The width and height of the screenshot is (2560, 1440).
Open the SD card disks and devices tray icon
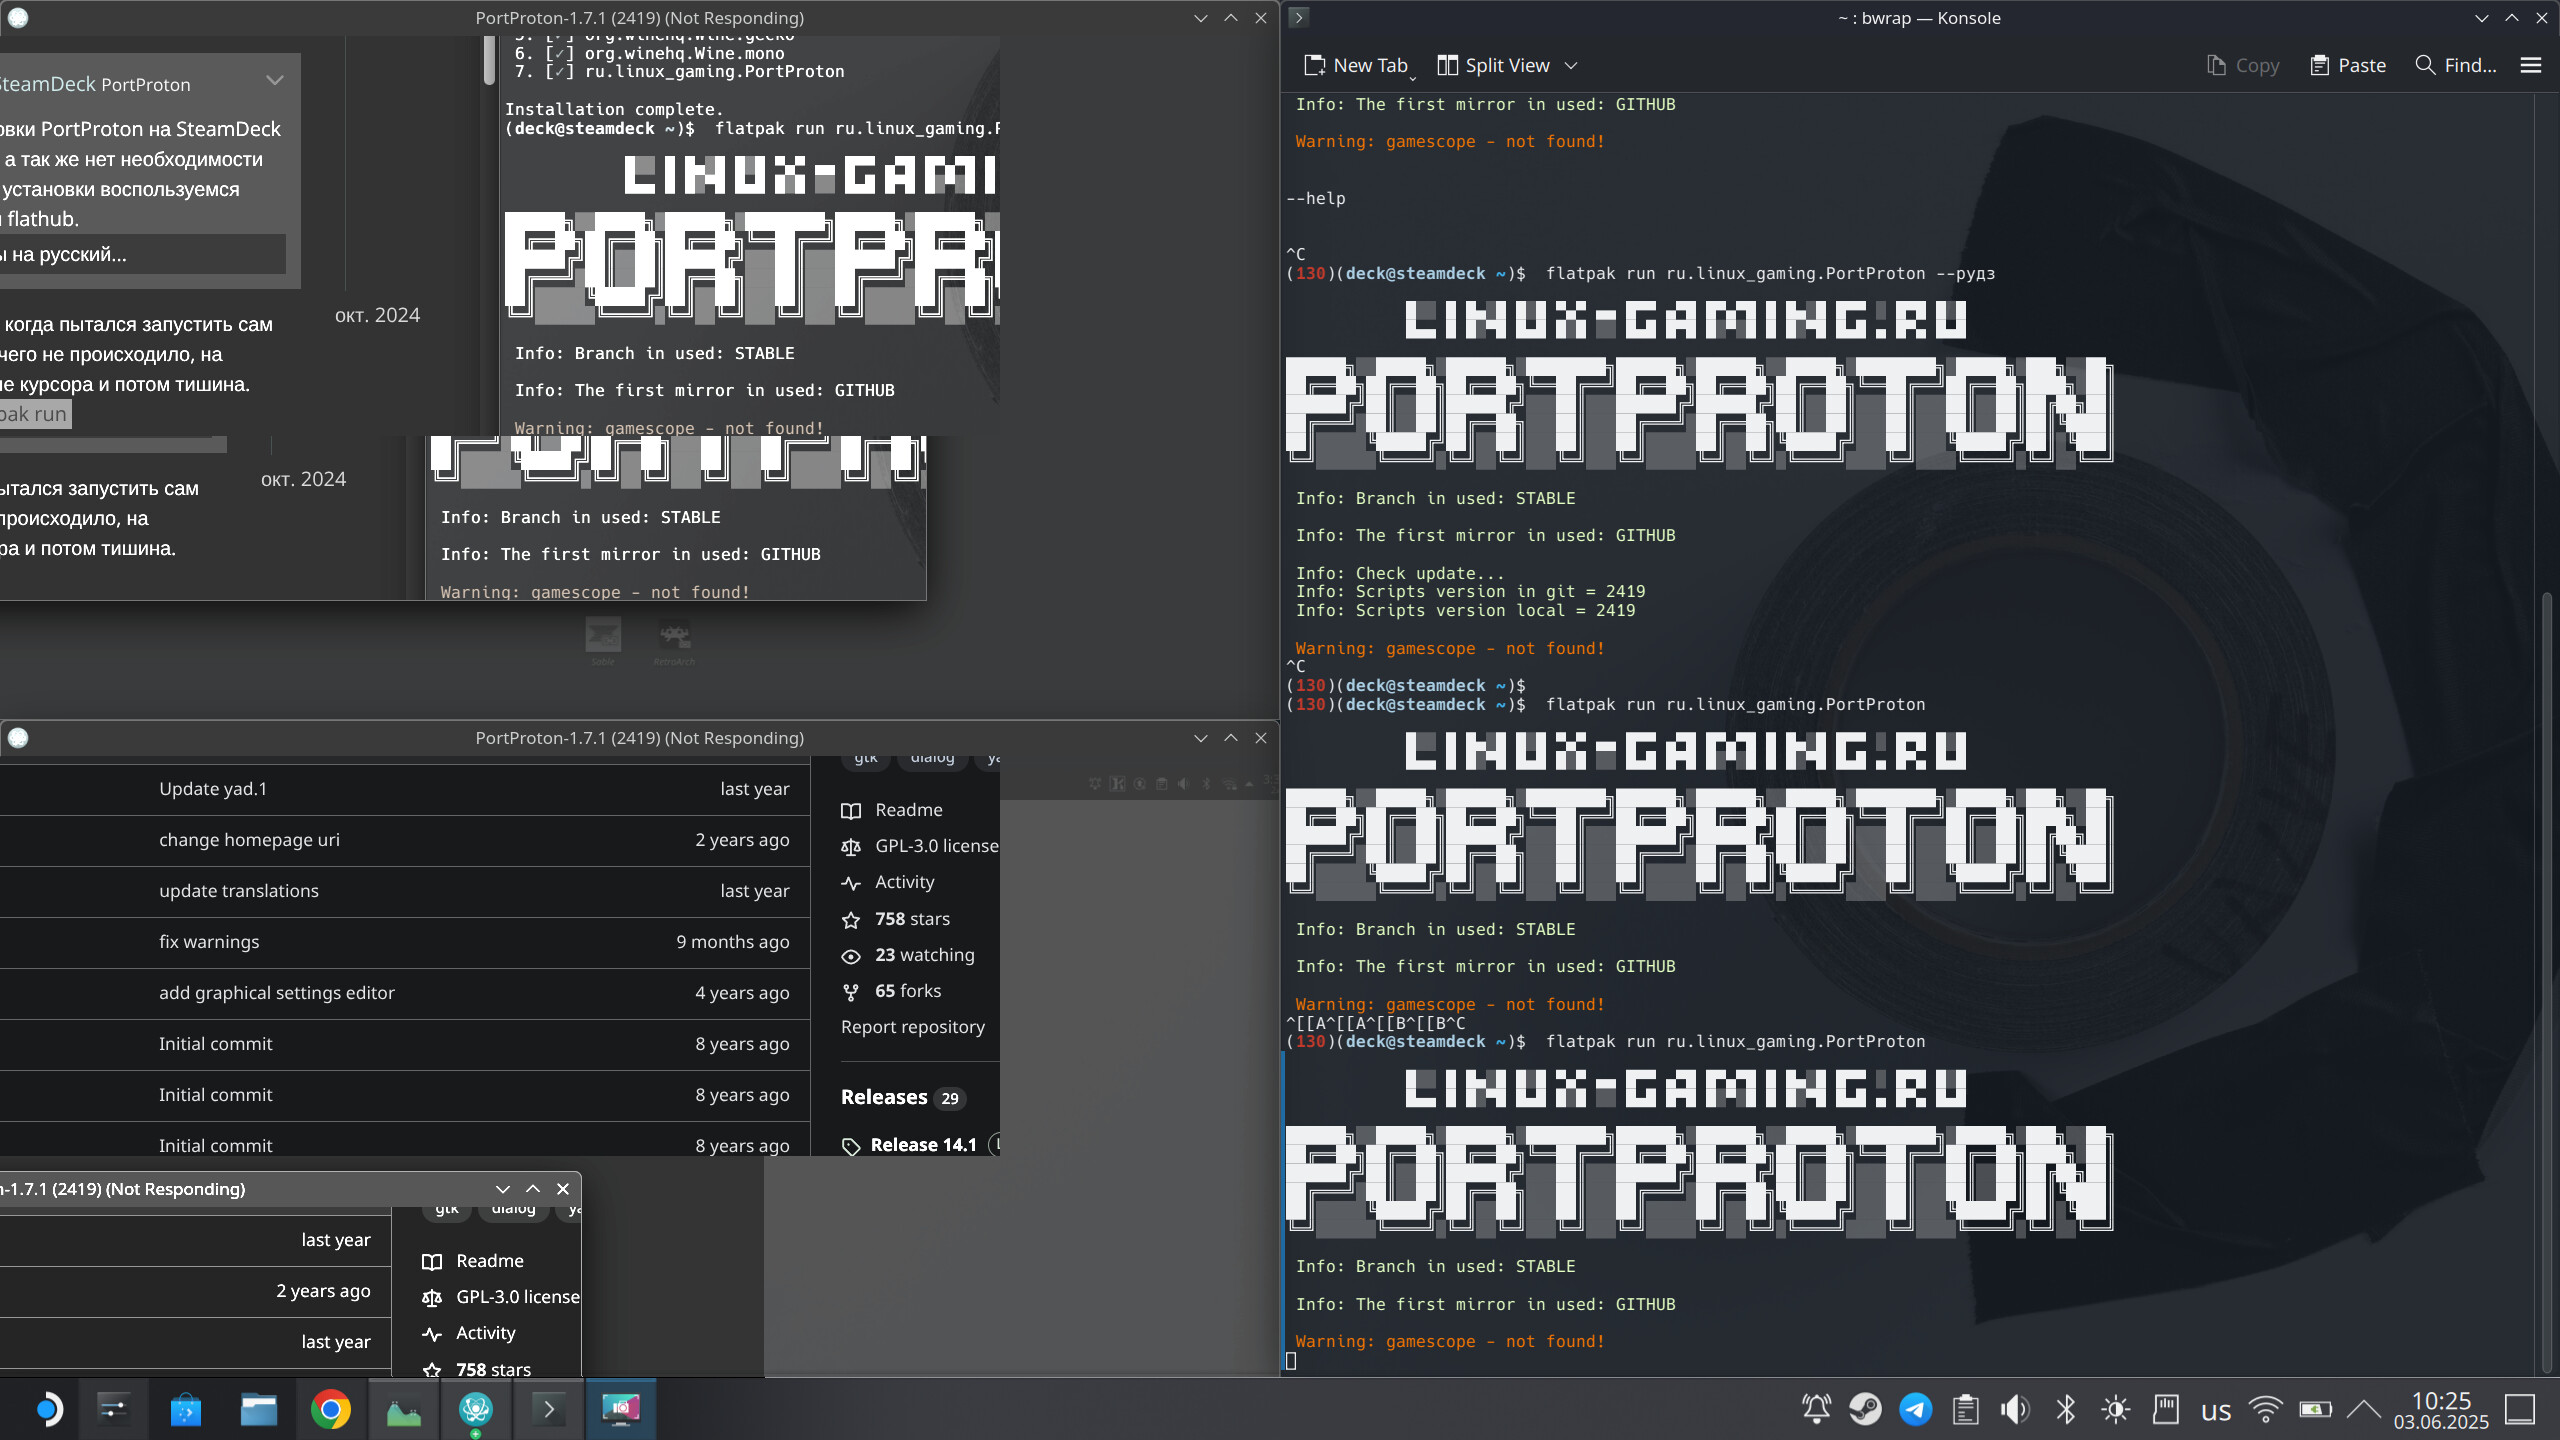click(x=2165, y=1410)
